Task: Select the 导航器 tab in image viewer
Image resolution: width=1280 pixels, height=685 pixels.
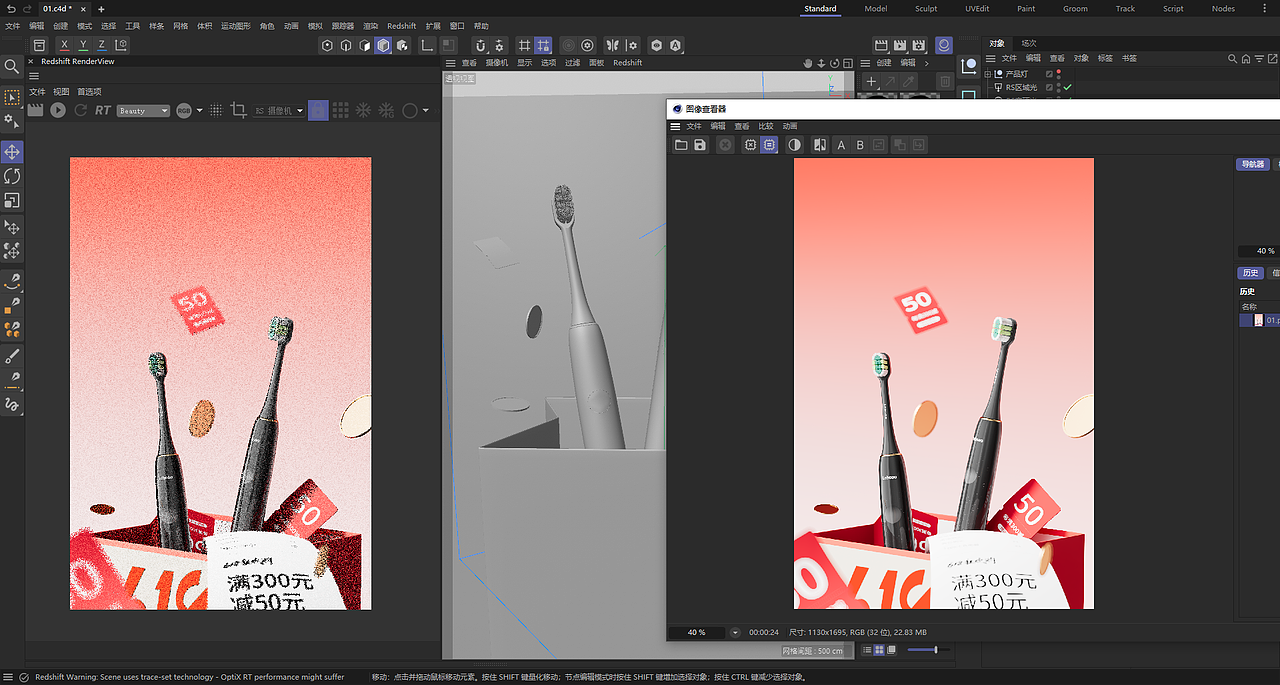Action: pos(1253,164)
